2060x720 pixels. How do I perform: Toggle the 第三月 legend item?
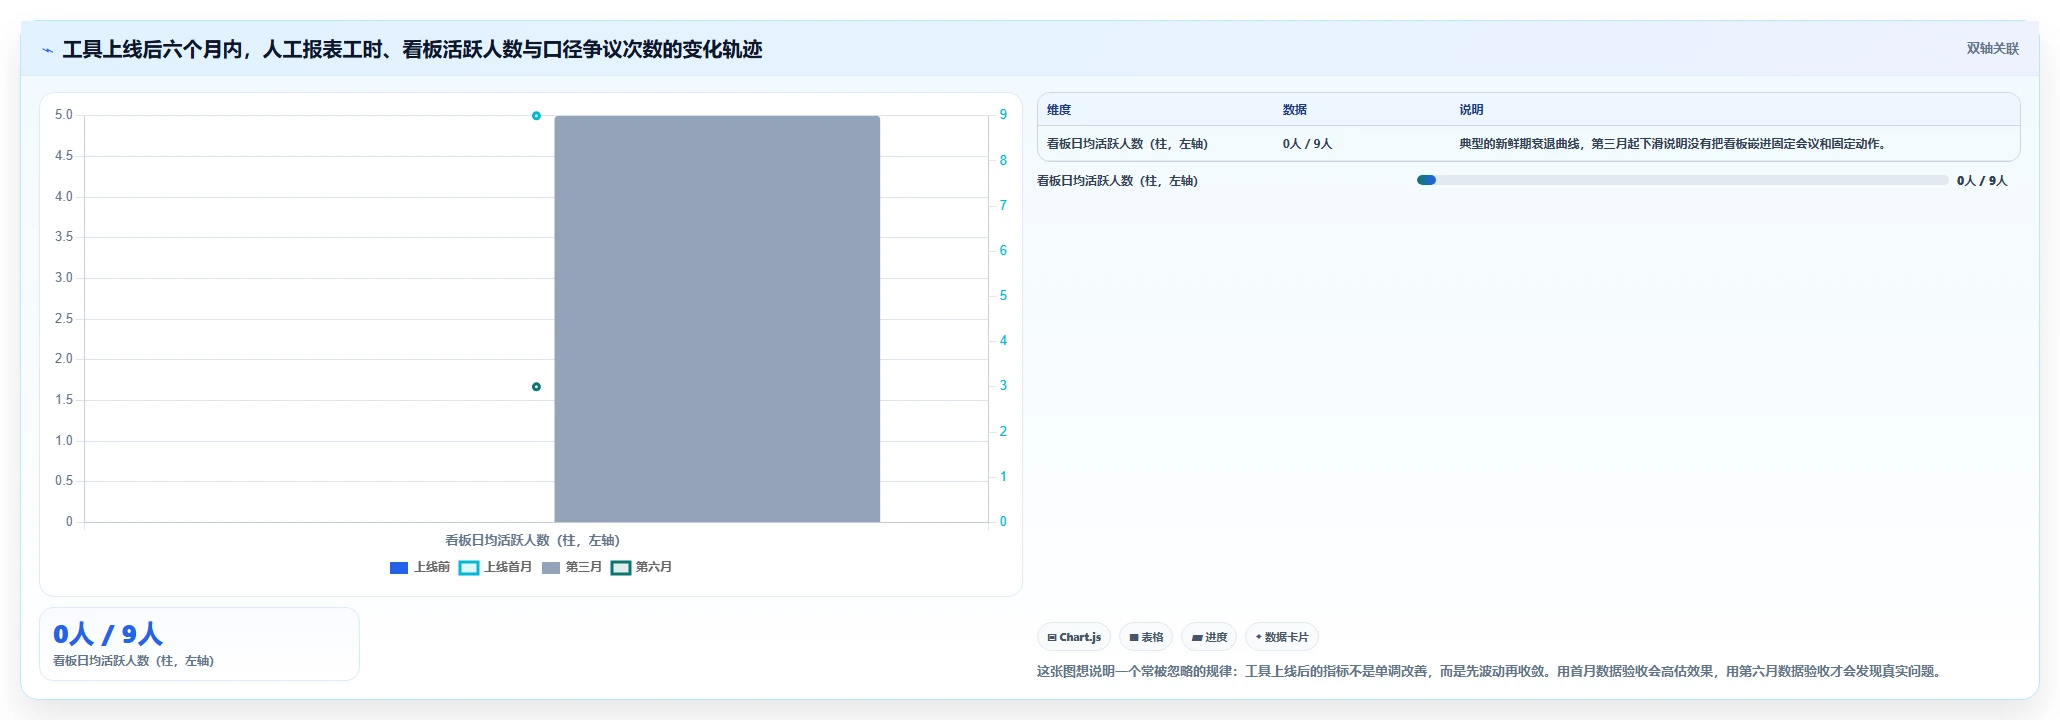(x=572, y=567)
